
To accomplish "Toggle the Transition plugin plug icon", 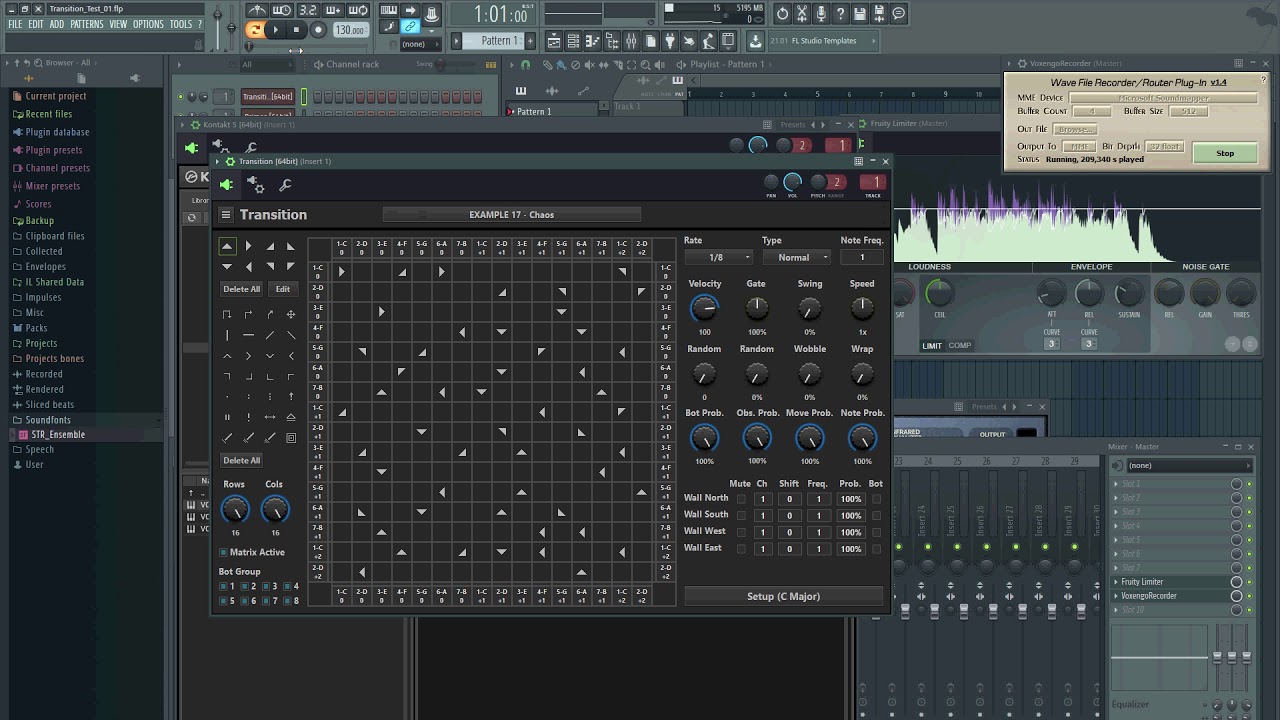I will [x=226, y=185].
